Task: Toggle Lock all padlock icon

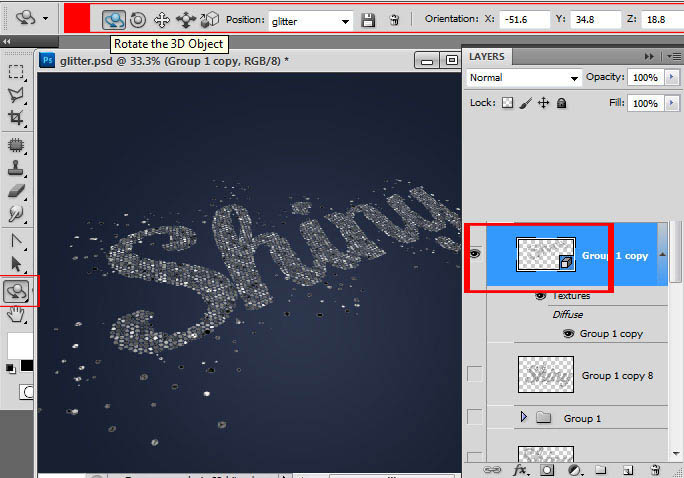Action: [x=562, y=103]
